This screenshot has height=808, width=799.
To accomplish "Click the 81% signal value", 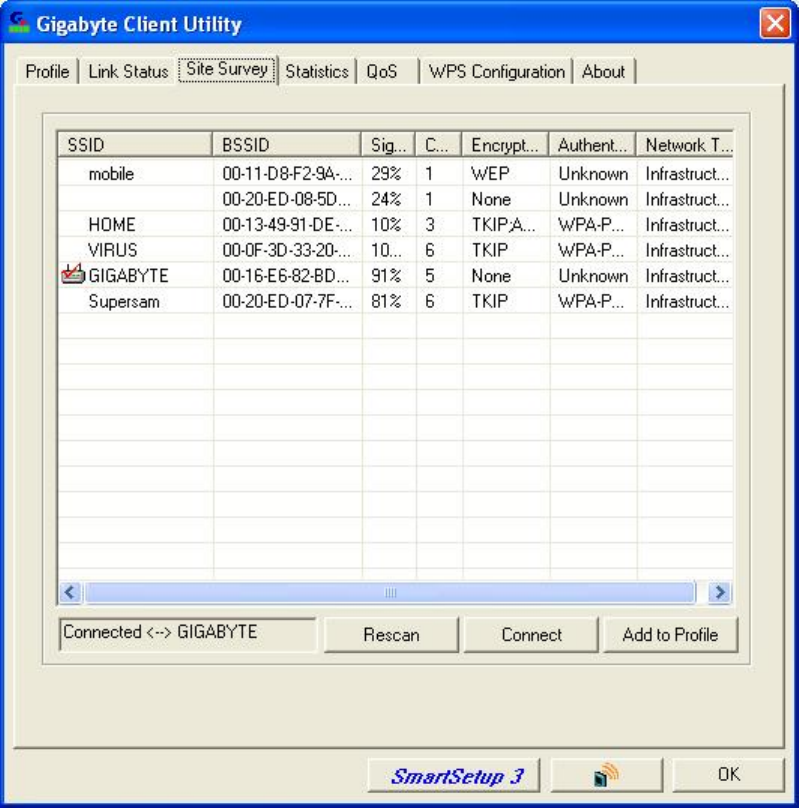I will coord(386,300).
